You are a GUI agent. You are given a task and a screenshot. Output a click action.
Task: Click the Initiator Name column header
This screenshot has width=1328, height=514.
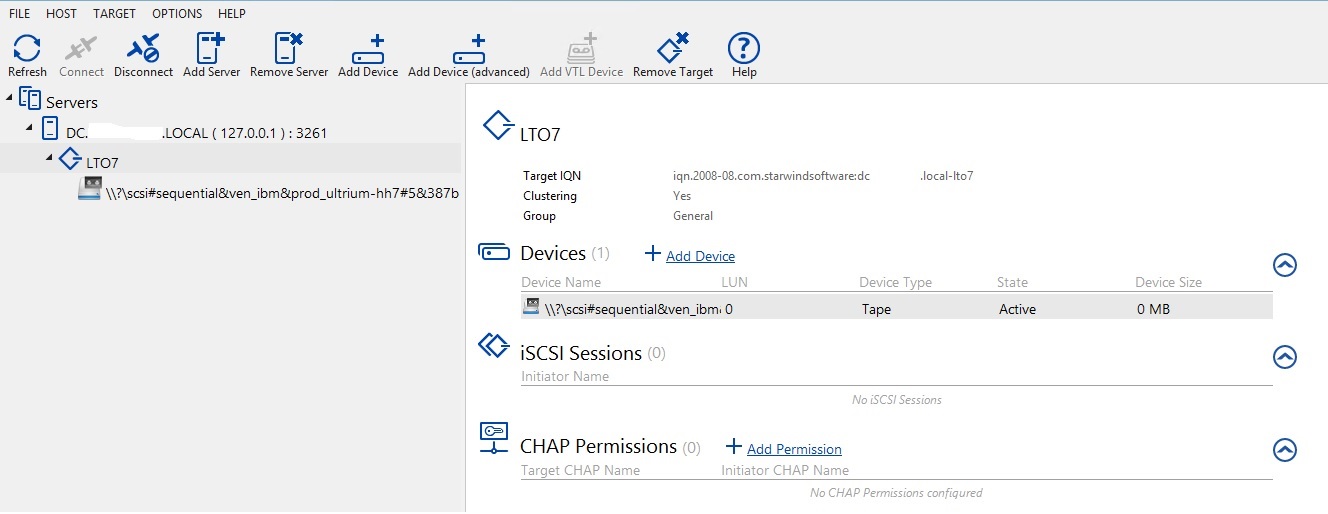click(565, 376)
